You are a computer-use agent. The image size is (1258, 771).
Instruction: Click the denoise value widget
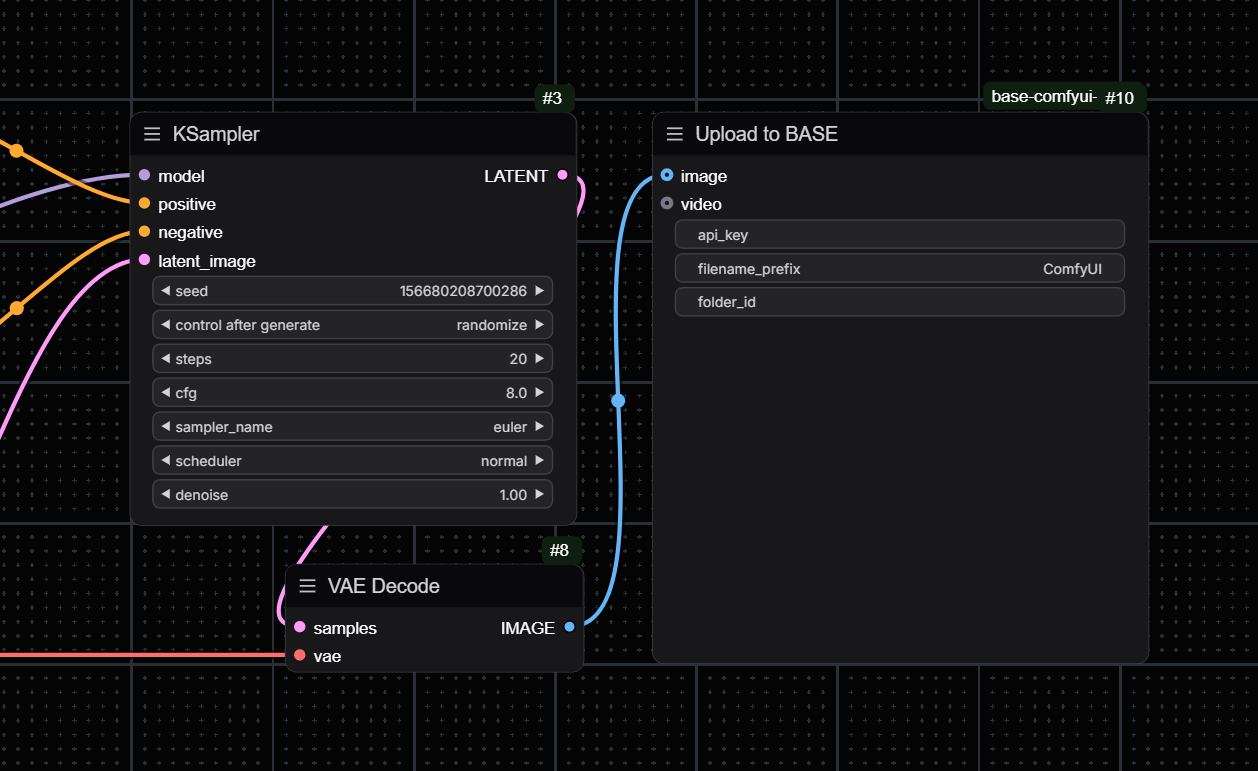pos(352,494)
